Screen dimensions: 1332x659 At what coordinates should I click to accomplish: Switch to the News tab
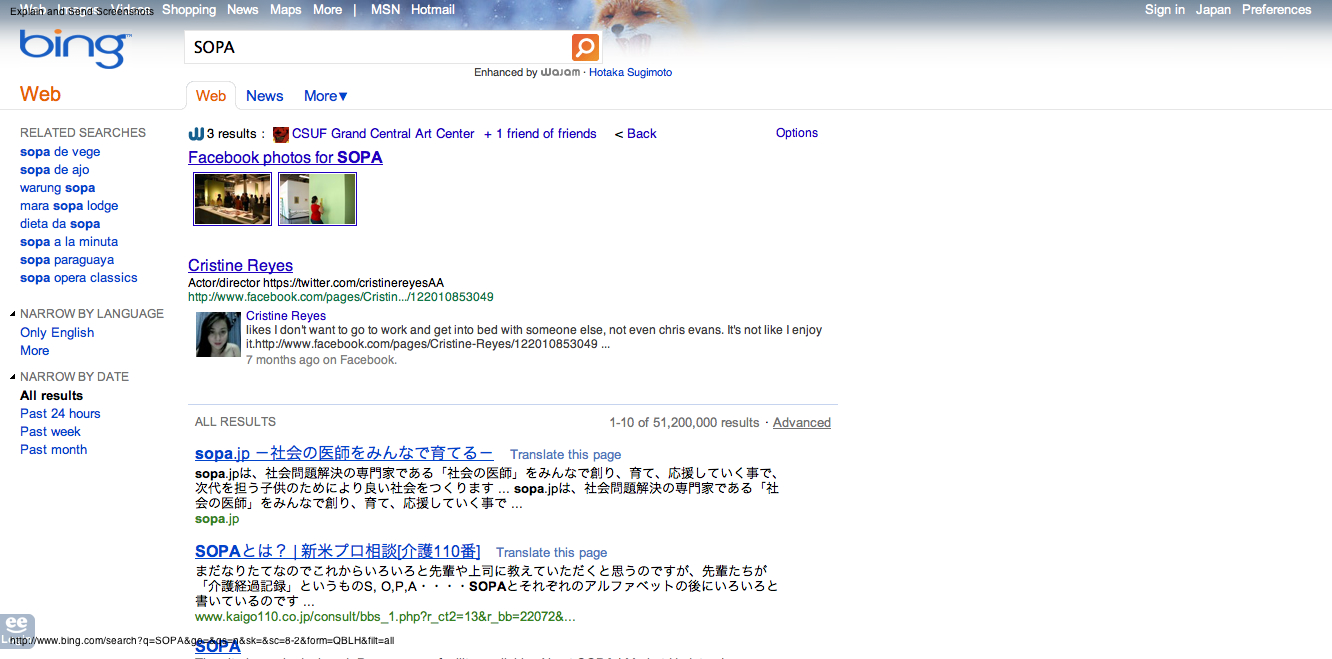click(265, 96)
